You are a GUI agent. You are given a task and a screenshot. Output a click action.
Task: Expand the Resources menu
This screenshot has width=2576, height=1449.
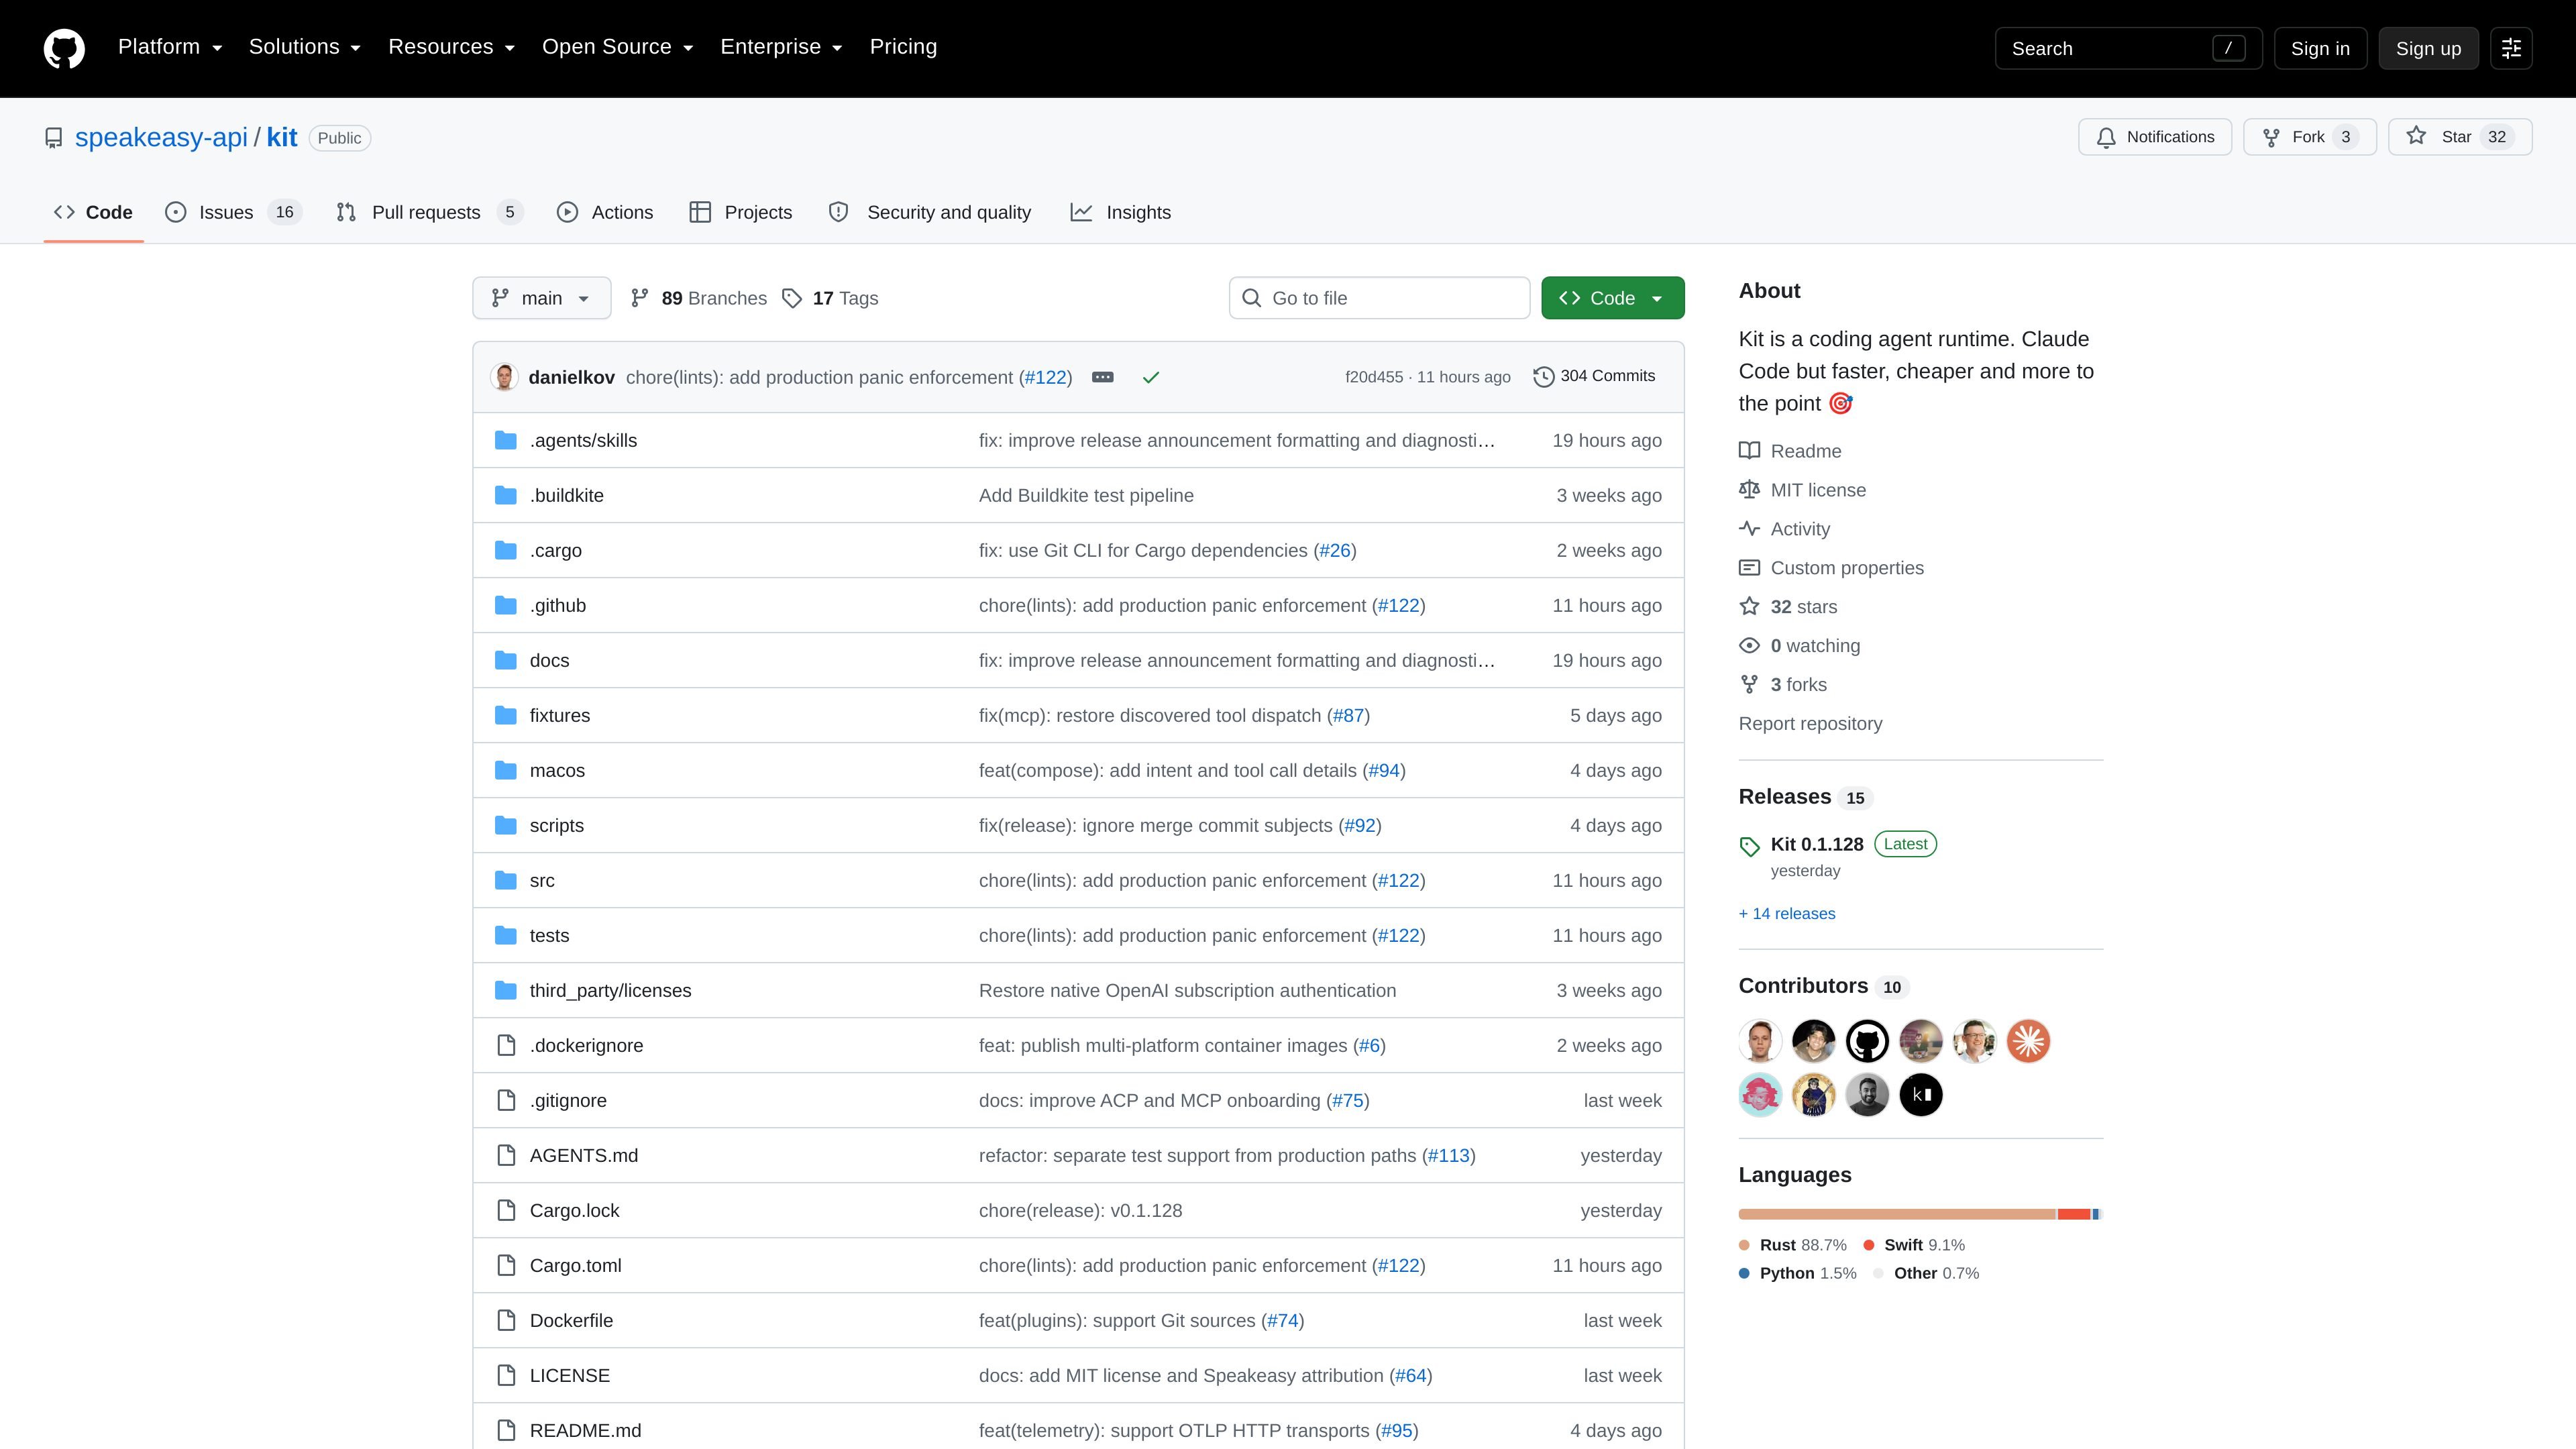(x=452, y=47)
